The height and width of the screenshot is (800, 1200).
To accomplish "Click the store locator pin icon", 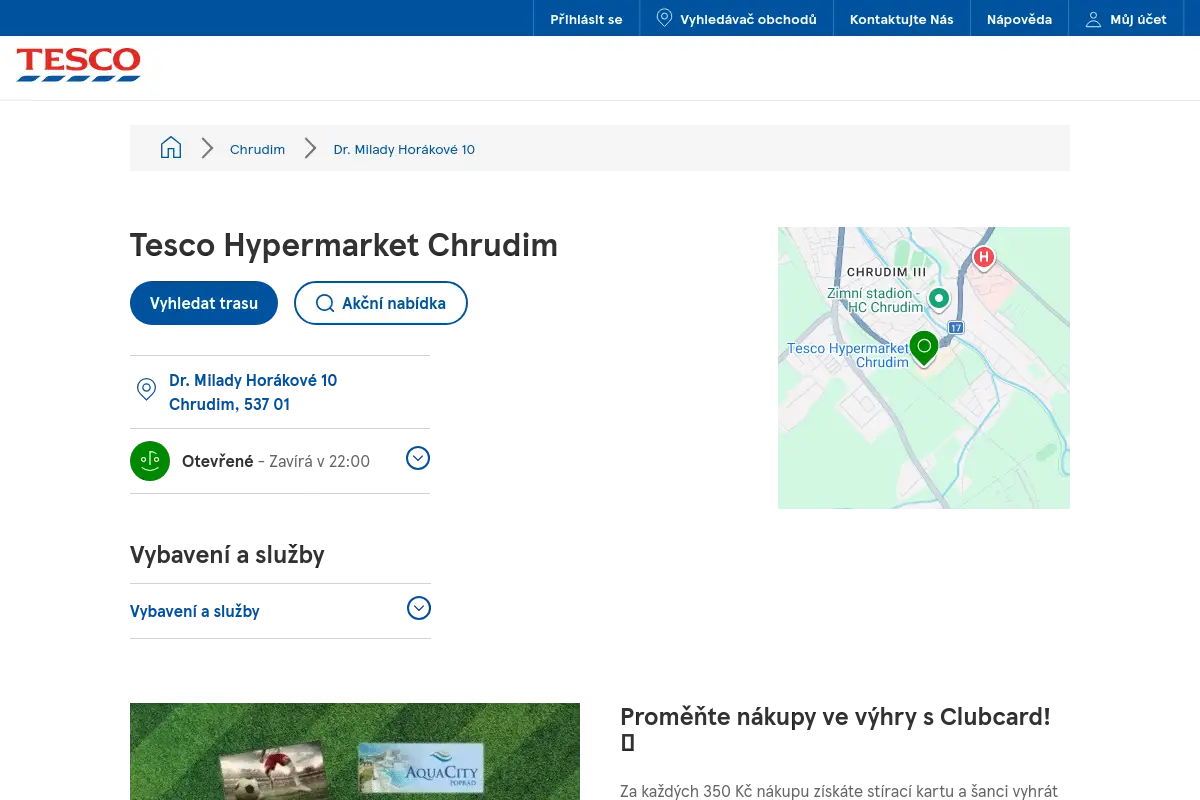I will 664,18.
